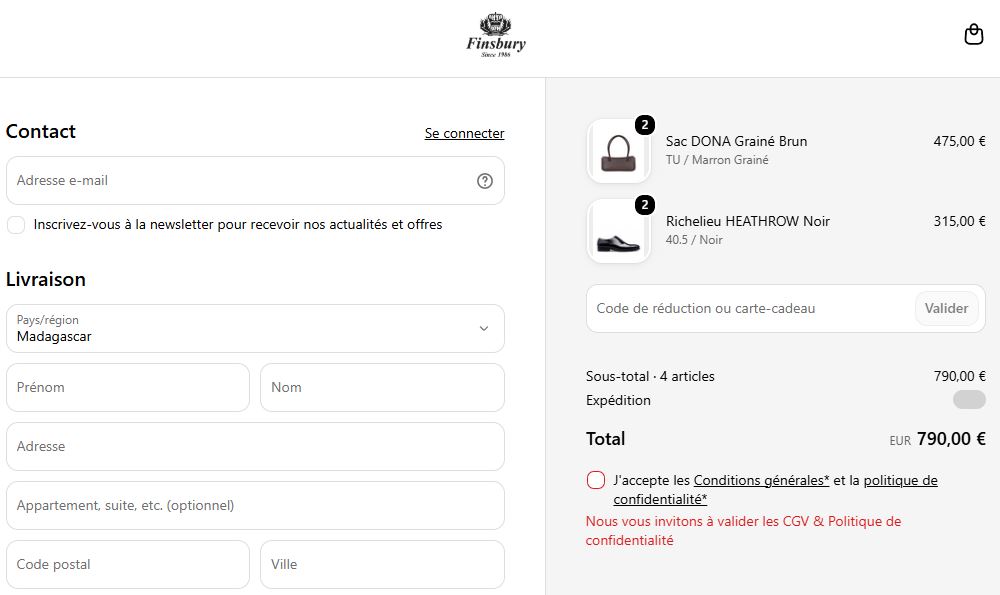Click the Richelieu HEATHROW shoe thumbnail
Viewport: 1000px width, 595px height.
tap(618, 231)
